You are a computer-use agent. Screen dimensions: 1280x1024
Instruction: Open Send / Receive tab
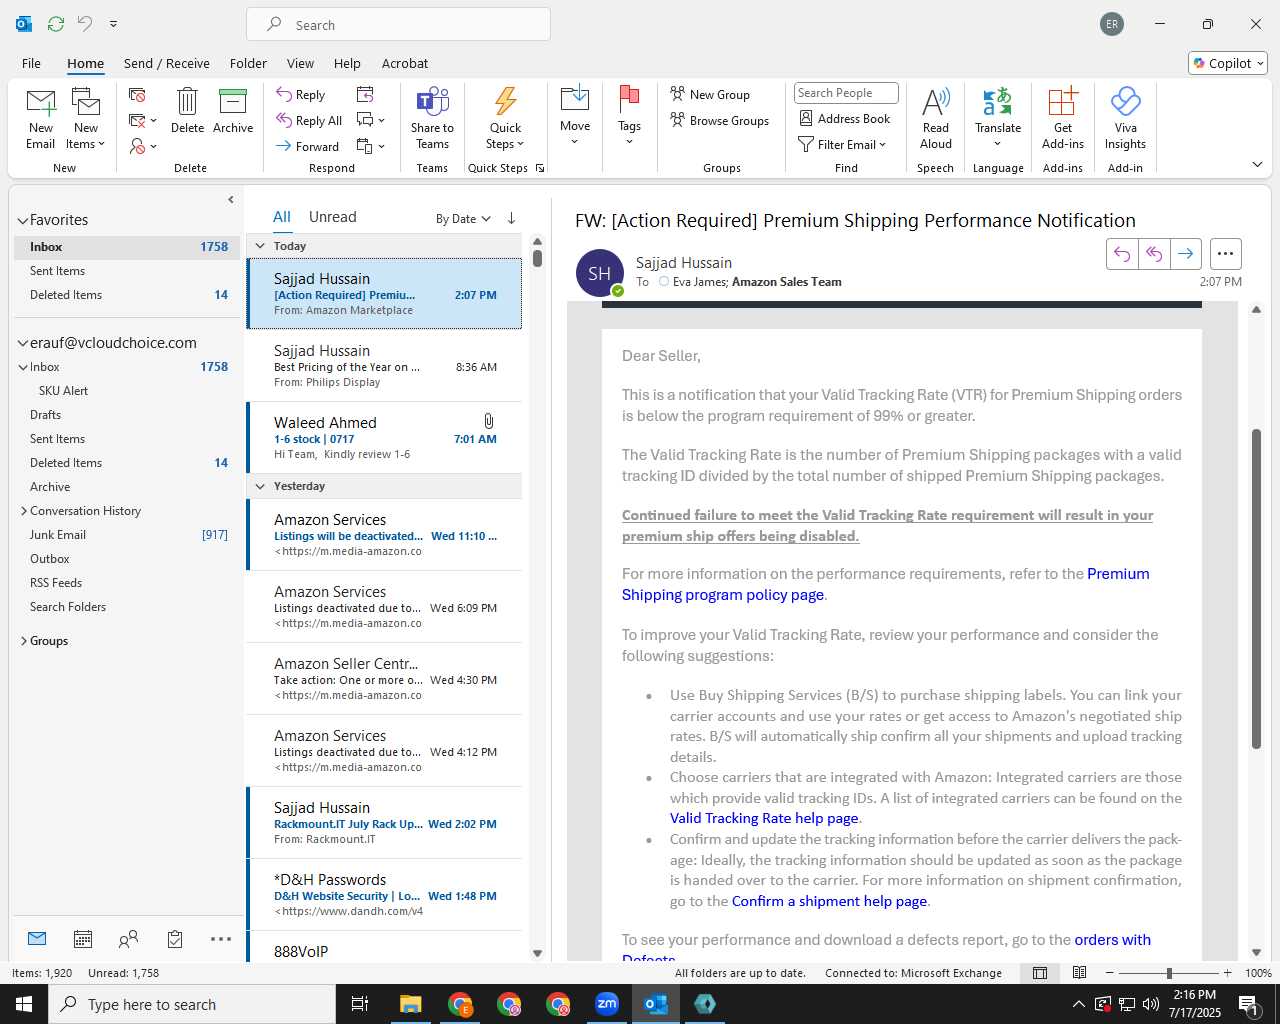click(167, 63)
